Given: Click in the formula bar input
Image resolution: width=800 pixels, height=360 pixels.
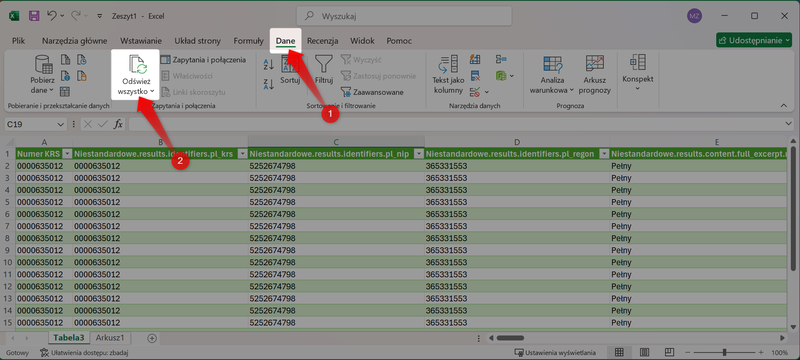Looking at the screenshot, I should [456, 124].
